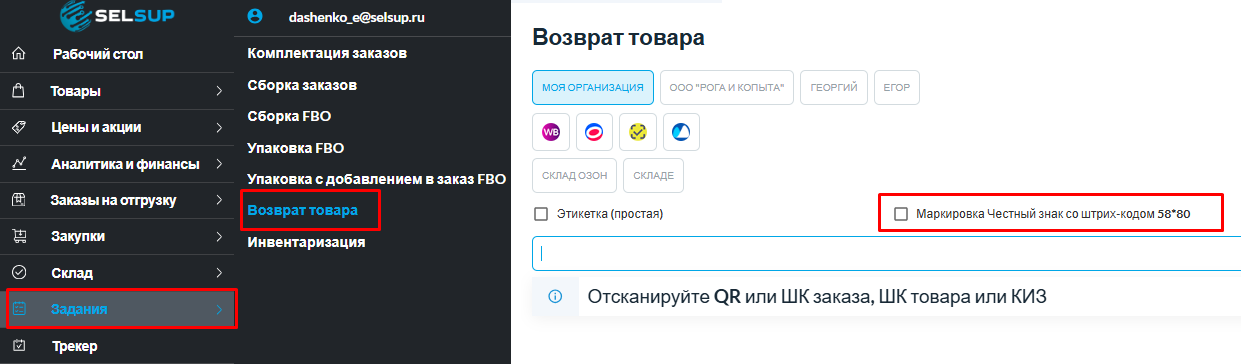The width and height of the screenshot is (1242, 364).
Task: Click the chart icon beside Аналитика и финансы
Action: (x=18, y=163)
